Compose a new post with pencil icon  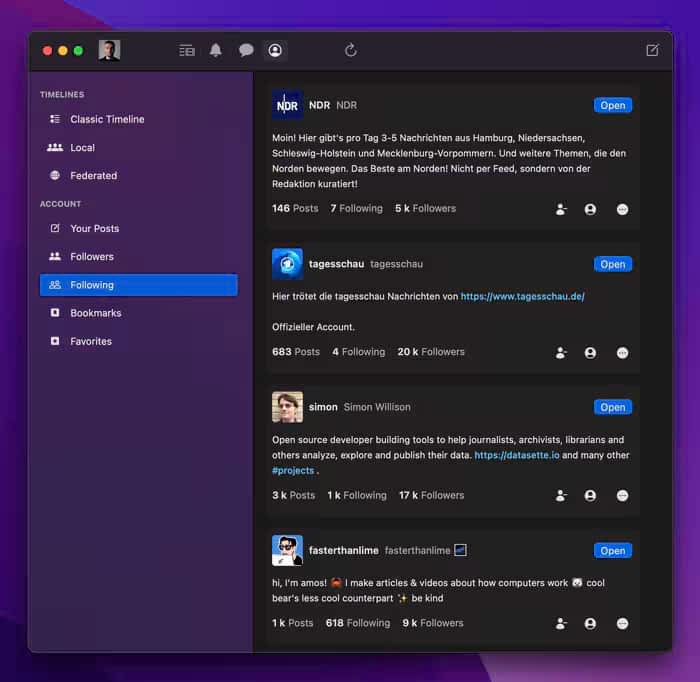coord(652,50)
